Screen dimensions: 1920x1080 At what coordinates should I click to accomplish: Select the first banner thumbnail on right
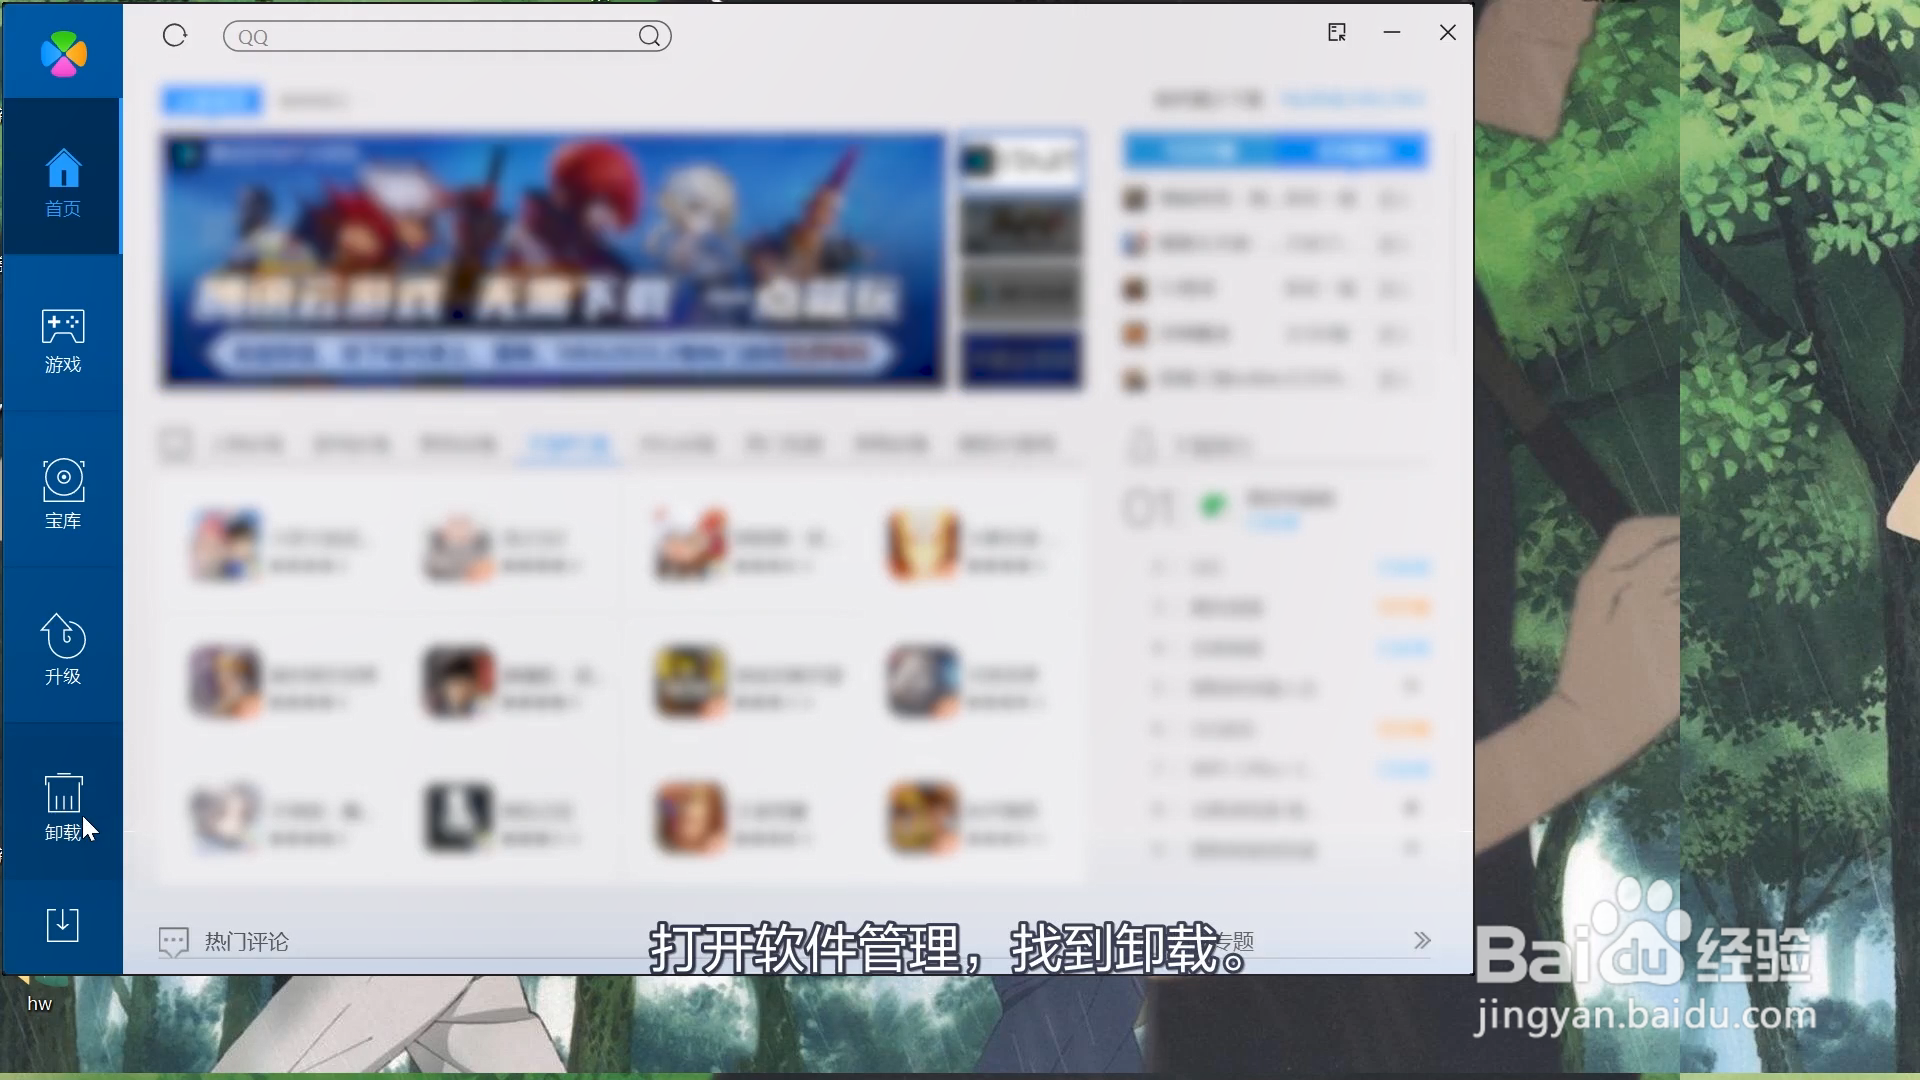1020,160
